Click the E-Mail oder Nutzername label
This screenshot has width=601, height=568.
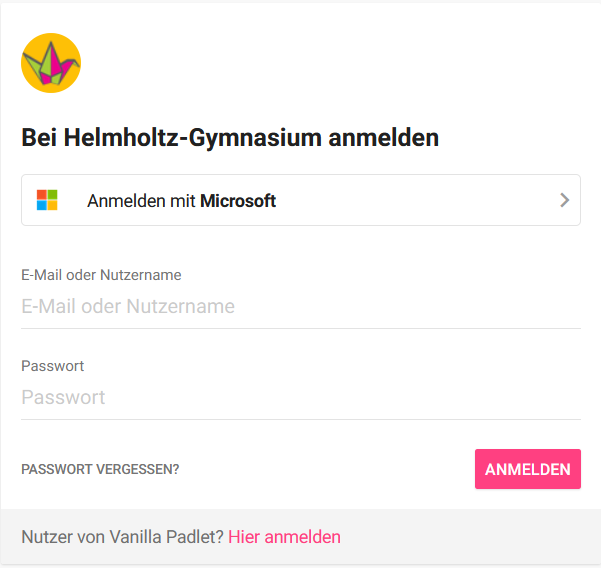pos(101,275)
